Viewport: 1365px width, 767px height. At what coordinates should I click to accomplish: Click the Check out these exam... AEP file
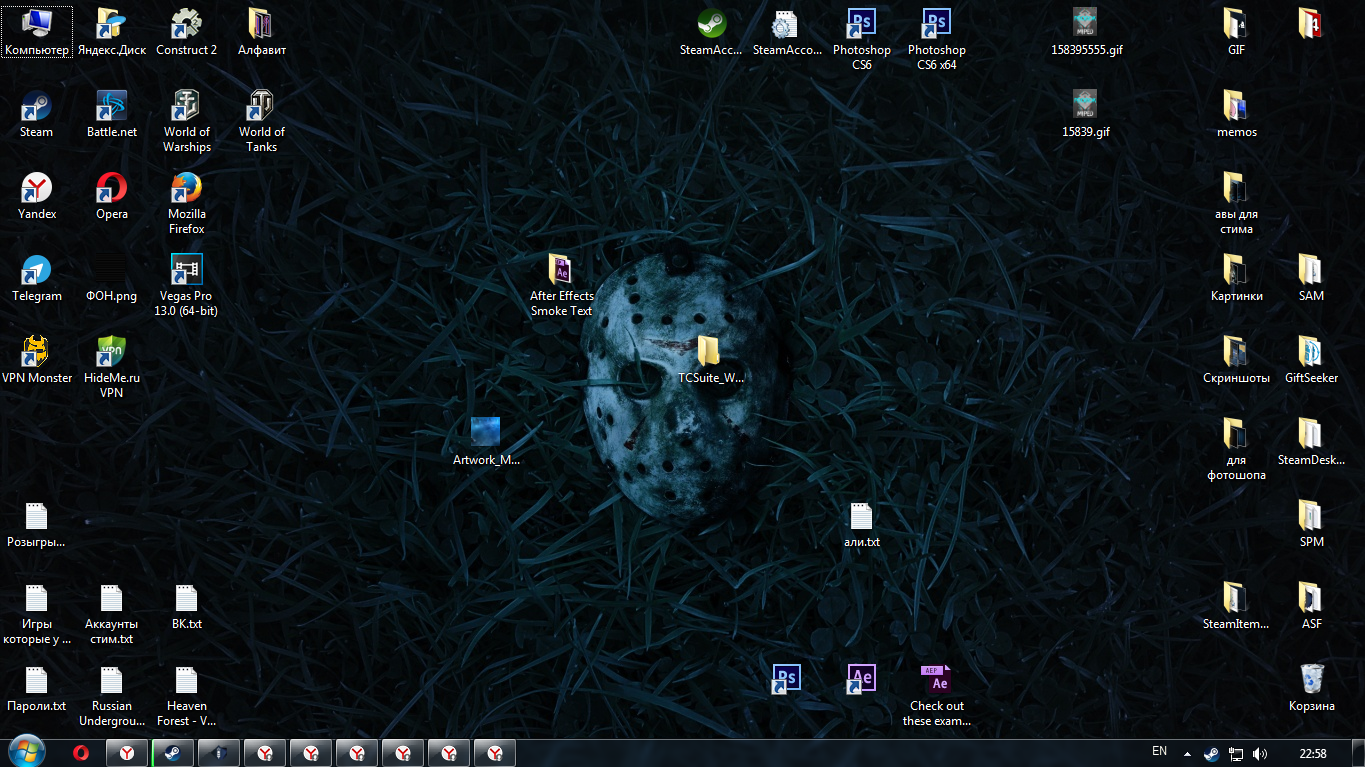coord(937,695)
